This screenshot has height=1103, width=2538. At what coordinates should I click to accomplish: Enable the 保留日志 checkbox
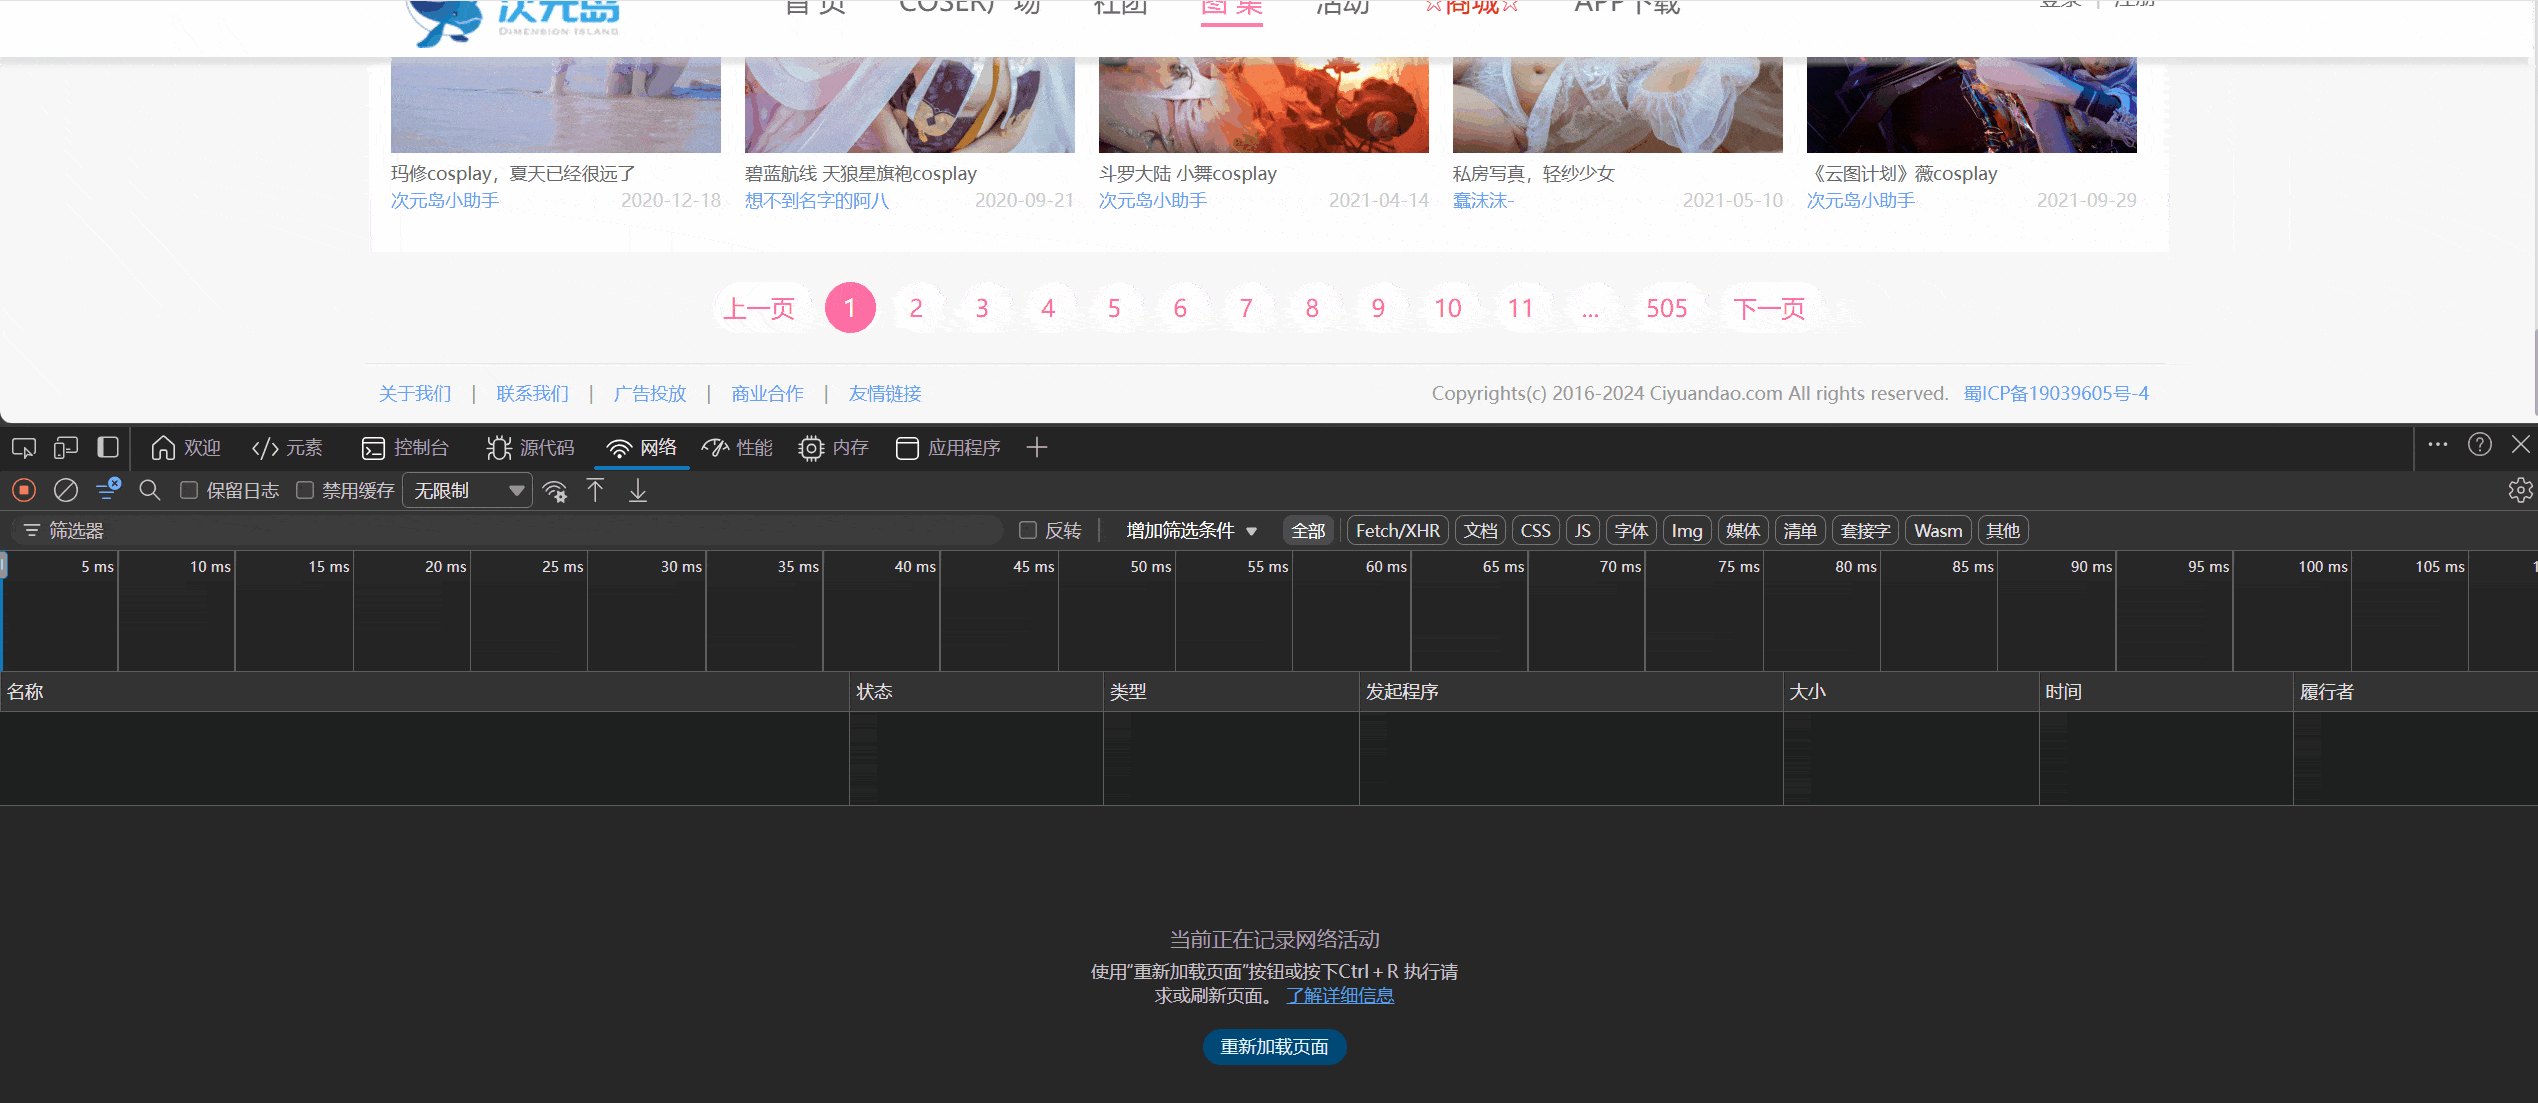pyautogui.click(x=189, y=490)
